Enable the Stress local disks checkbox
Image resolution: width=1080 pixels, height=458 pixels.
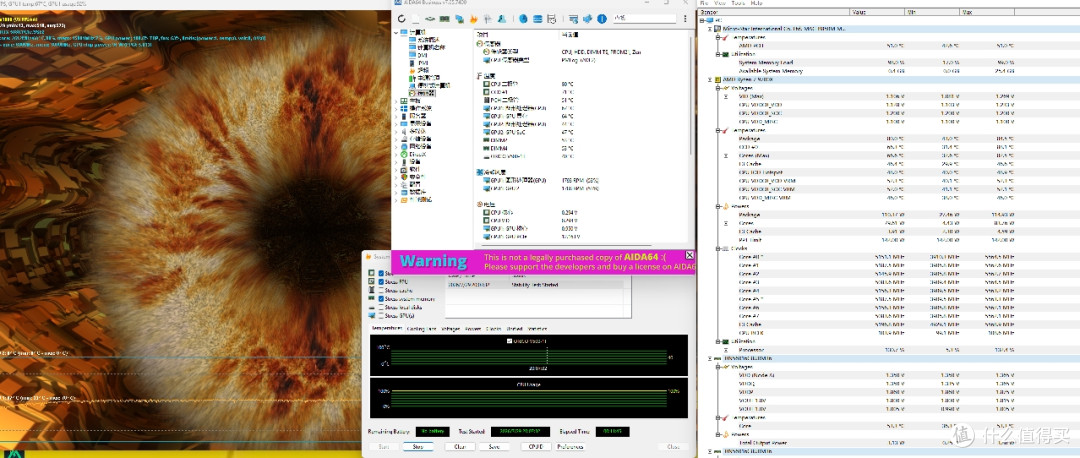[x=381, y=307]
